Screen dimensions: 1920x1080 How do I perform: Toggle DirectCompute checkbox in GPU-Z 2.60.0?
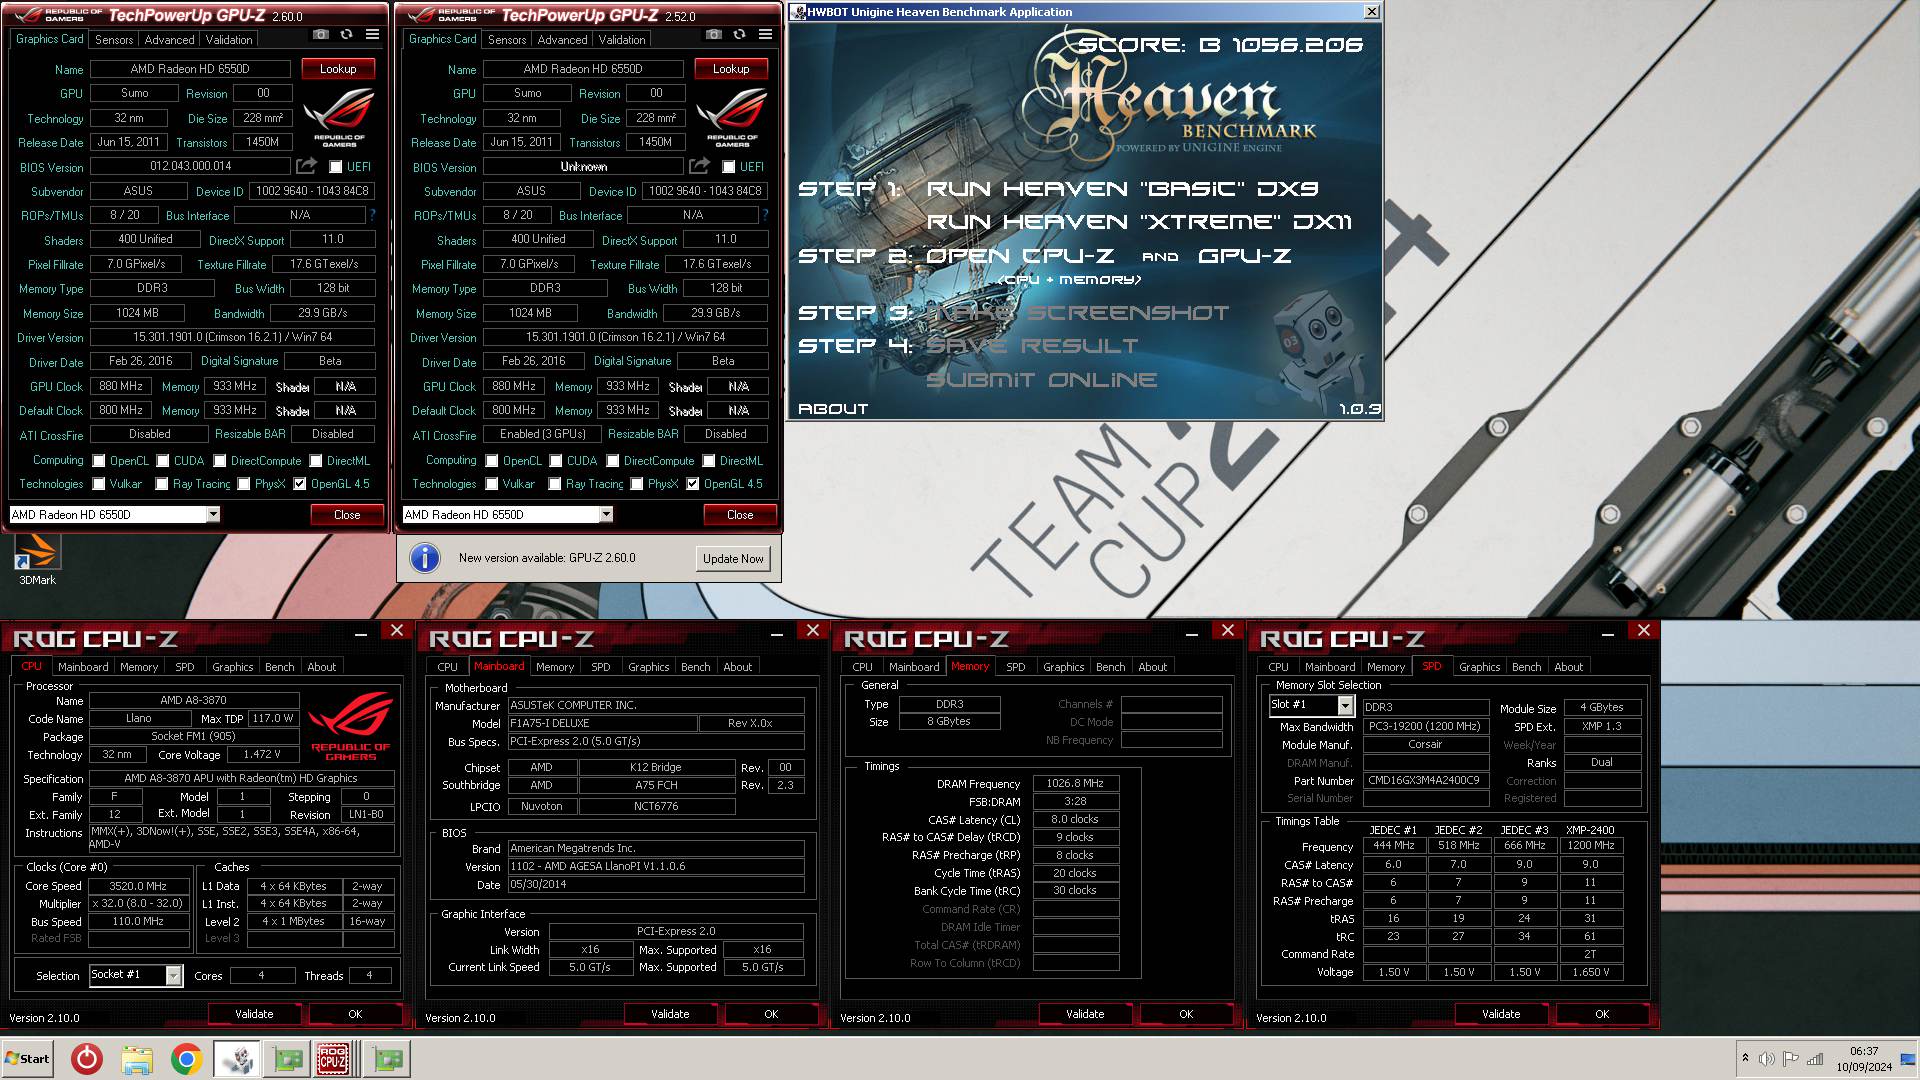tap(220, 461)
